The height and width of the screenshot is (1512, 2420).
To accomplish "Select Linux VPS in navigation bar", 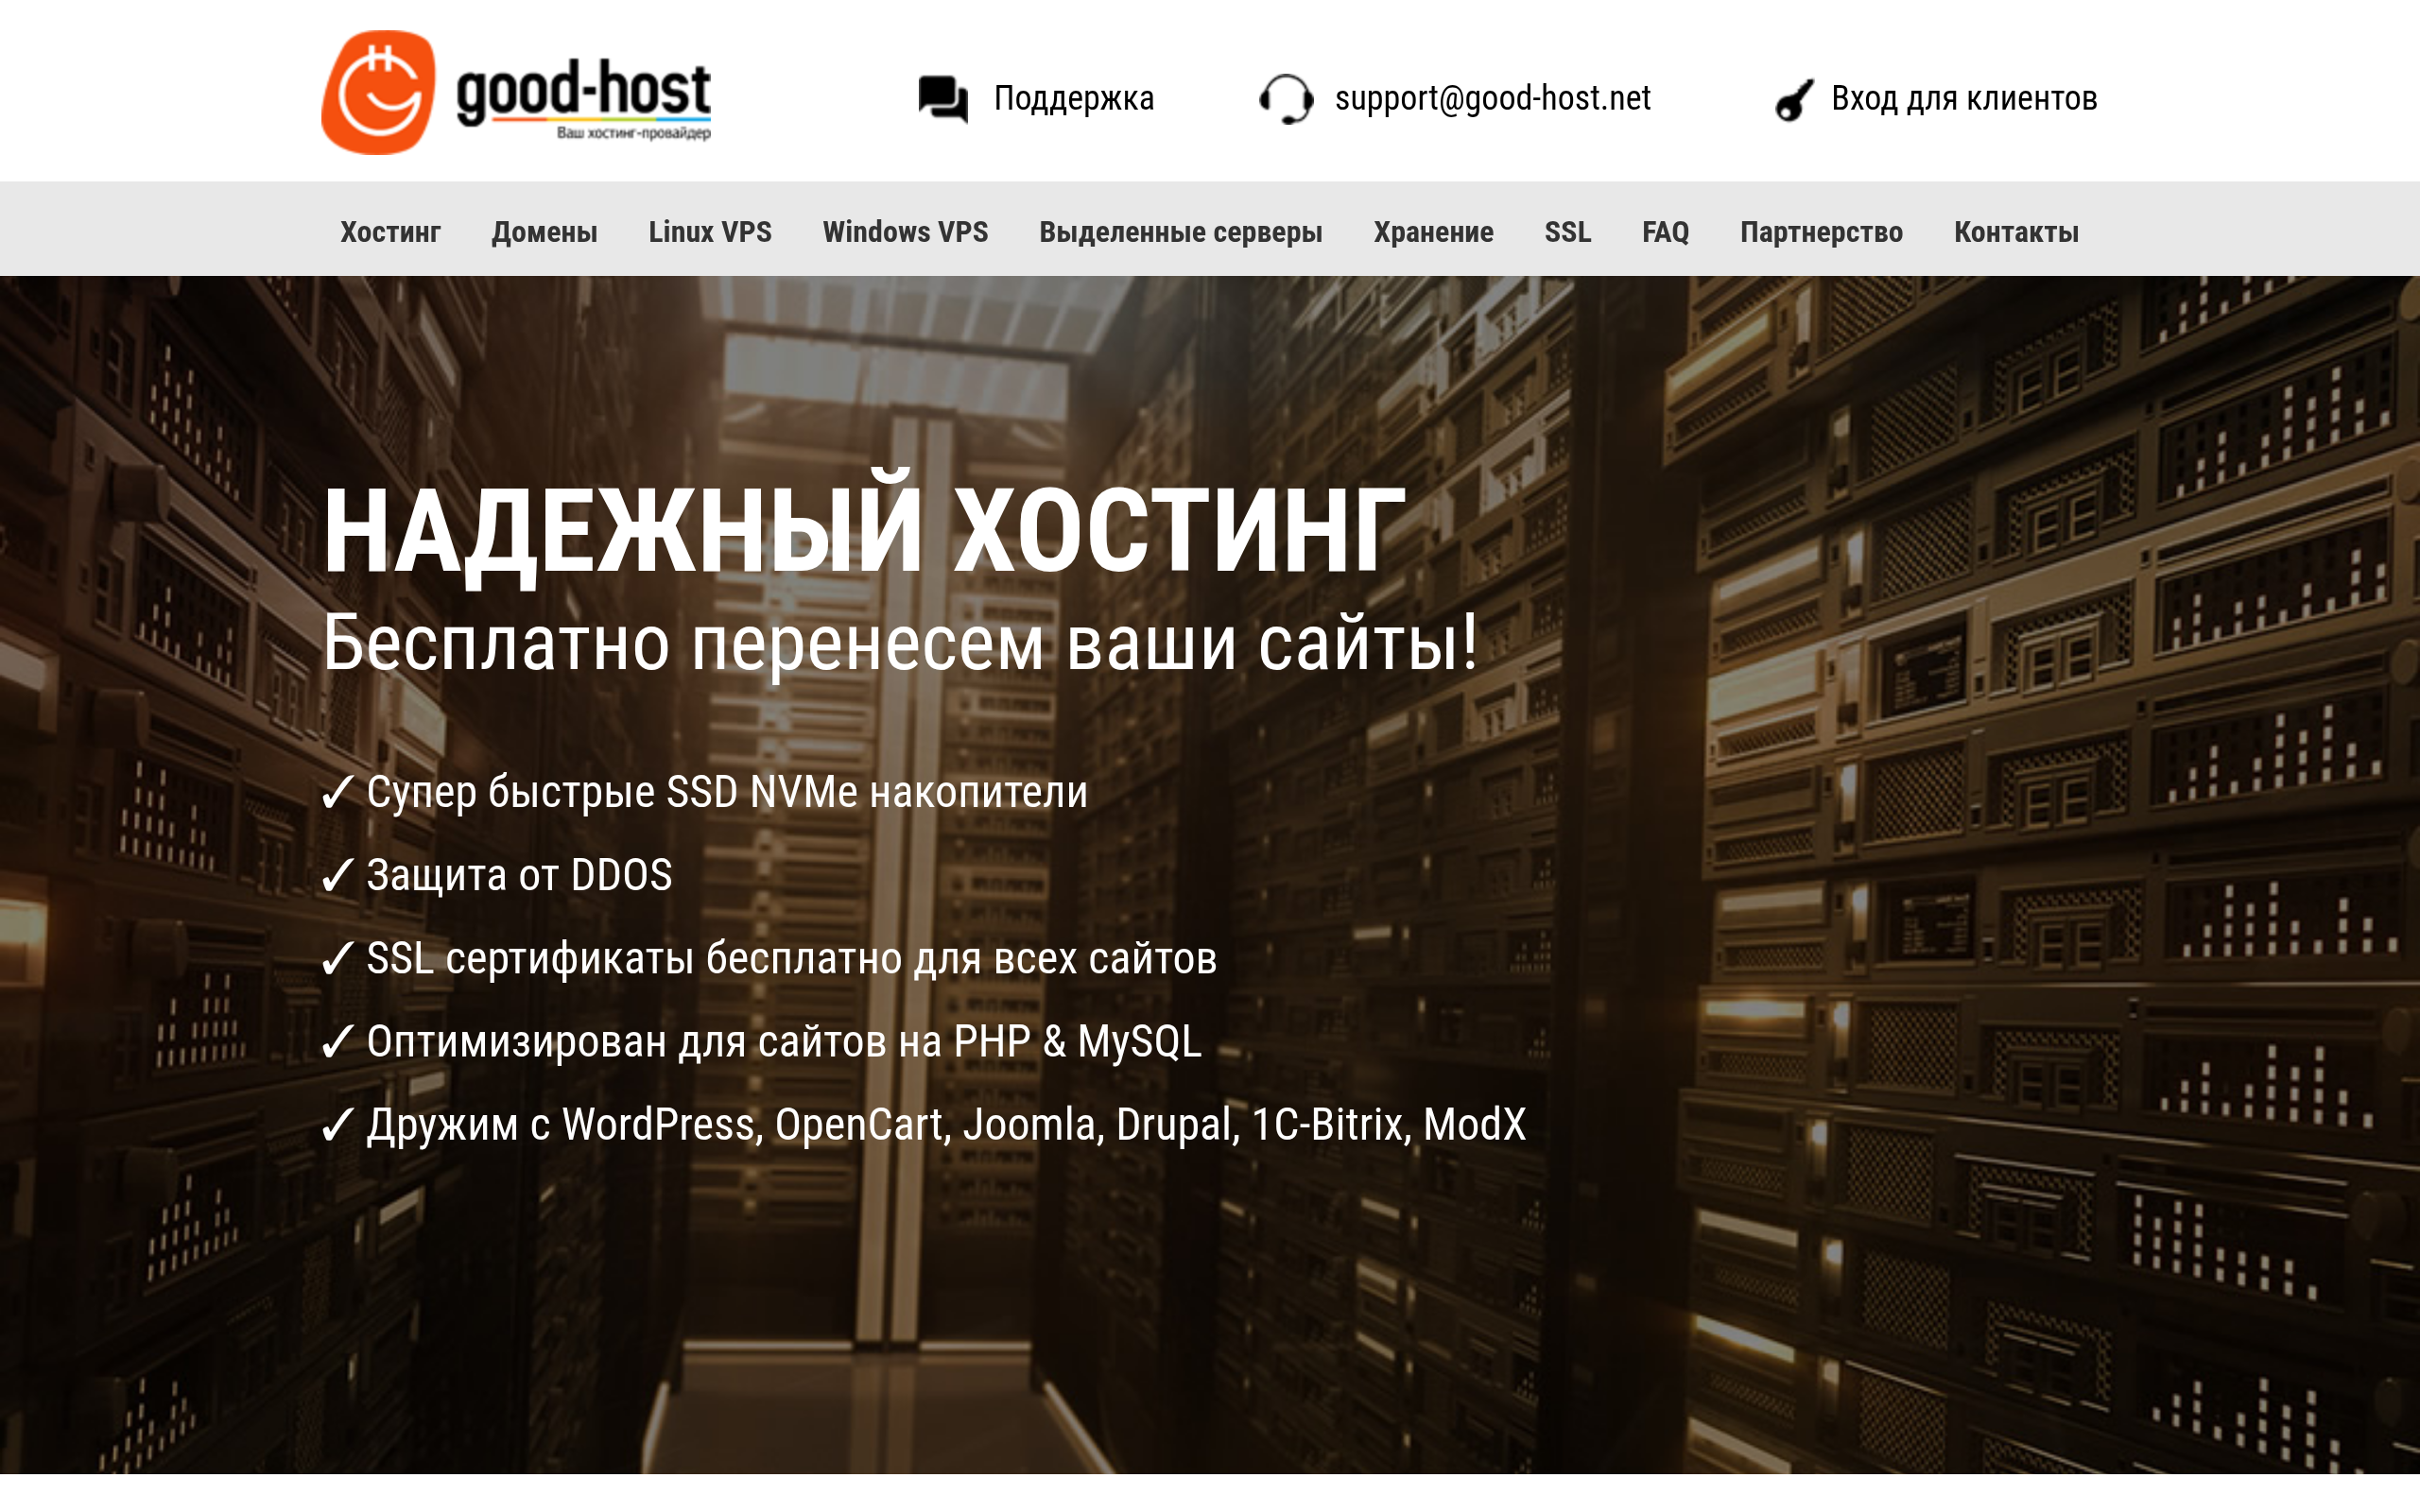I will [710, 232].
